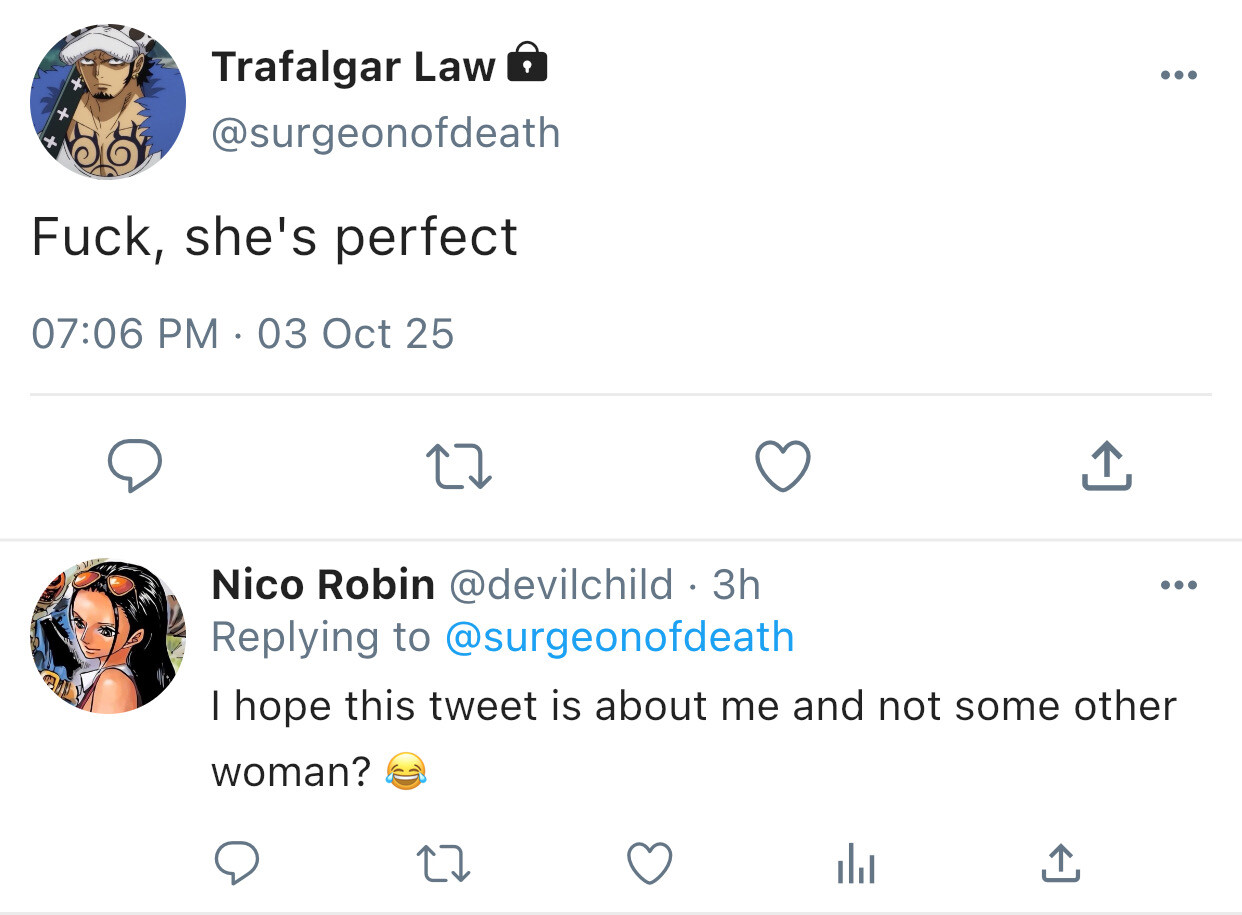The image size is (1242, 915).
Task: Retweet Nico Robin's reply
Action: tap(443, 863)
